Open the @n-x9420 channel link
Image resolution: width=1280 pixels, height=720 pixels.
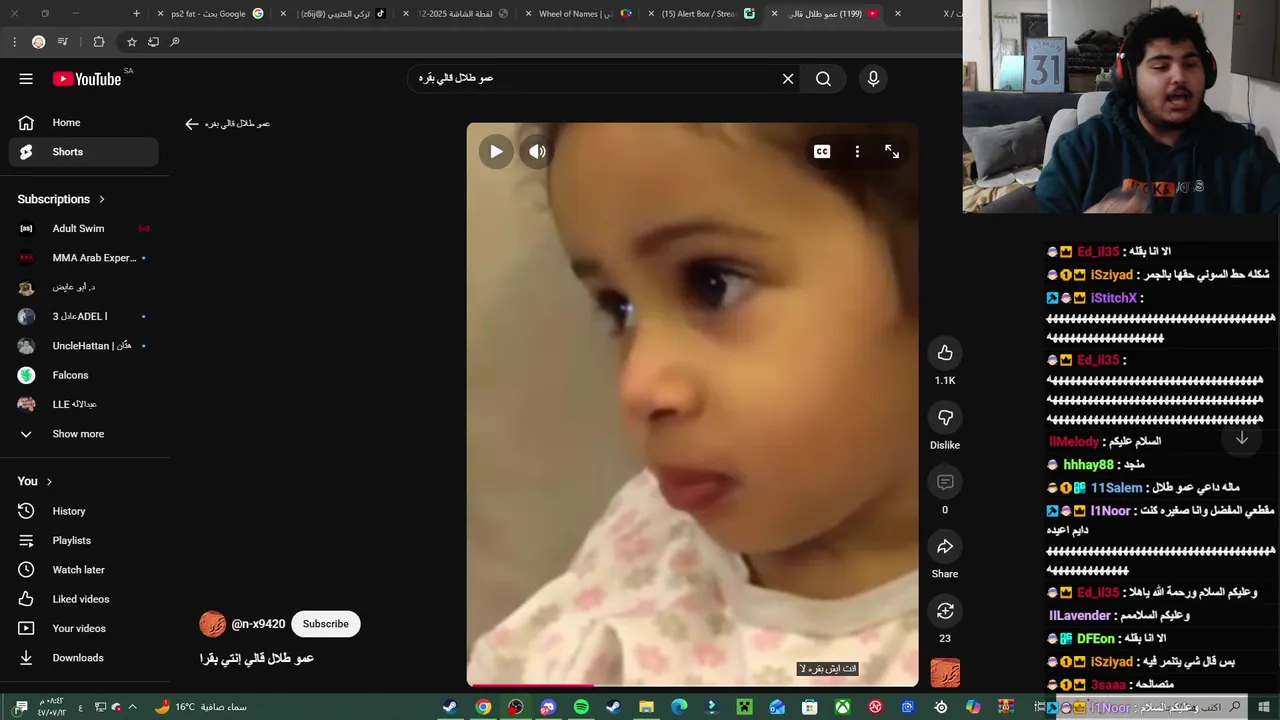258,624
